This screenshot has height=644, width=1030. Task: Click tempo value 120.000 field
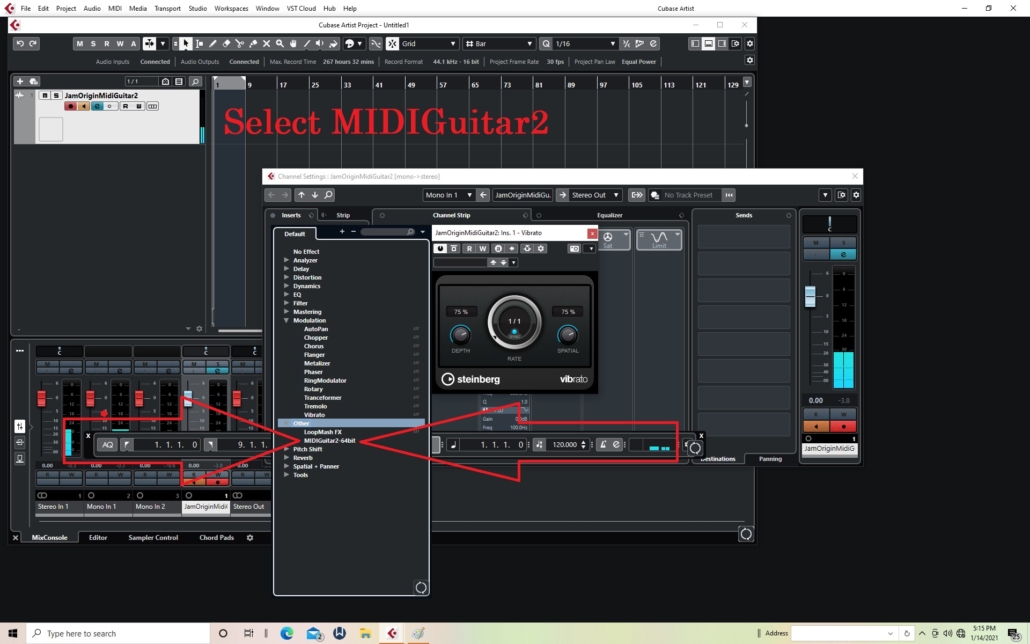pyautogui.click(x=564, y=445)
